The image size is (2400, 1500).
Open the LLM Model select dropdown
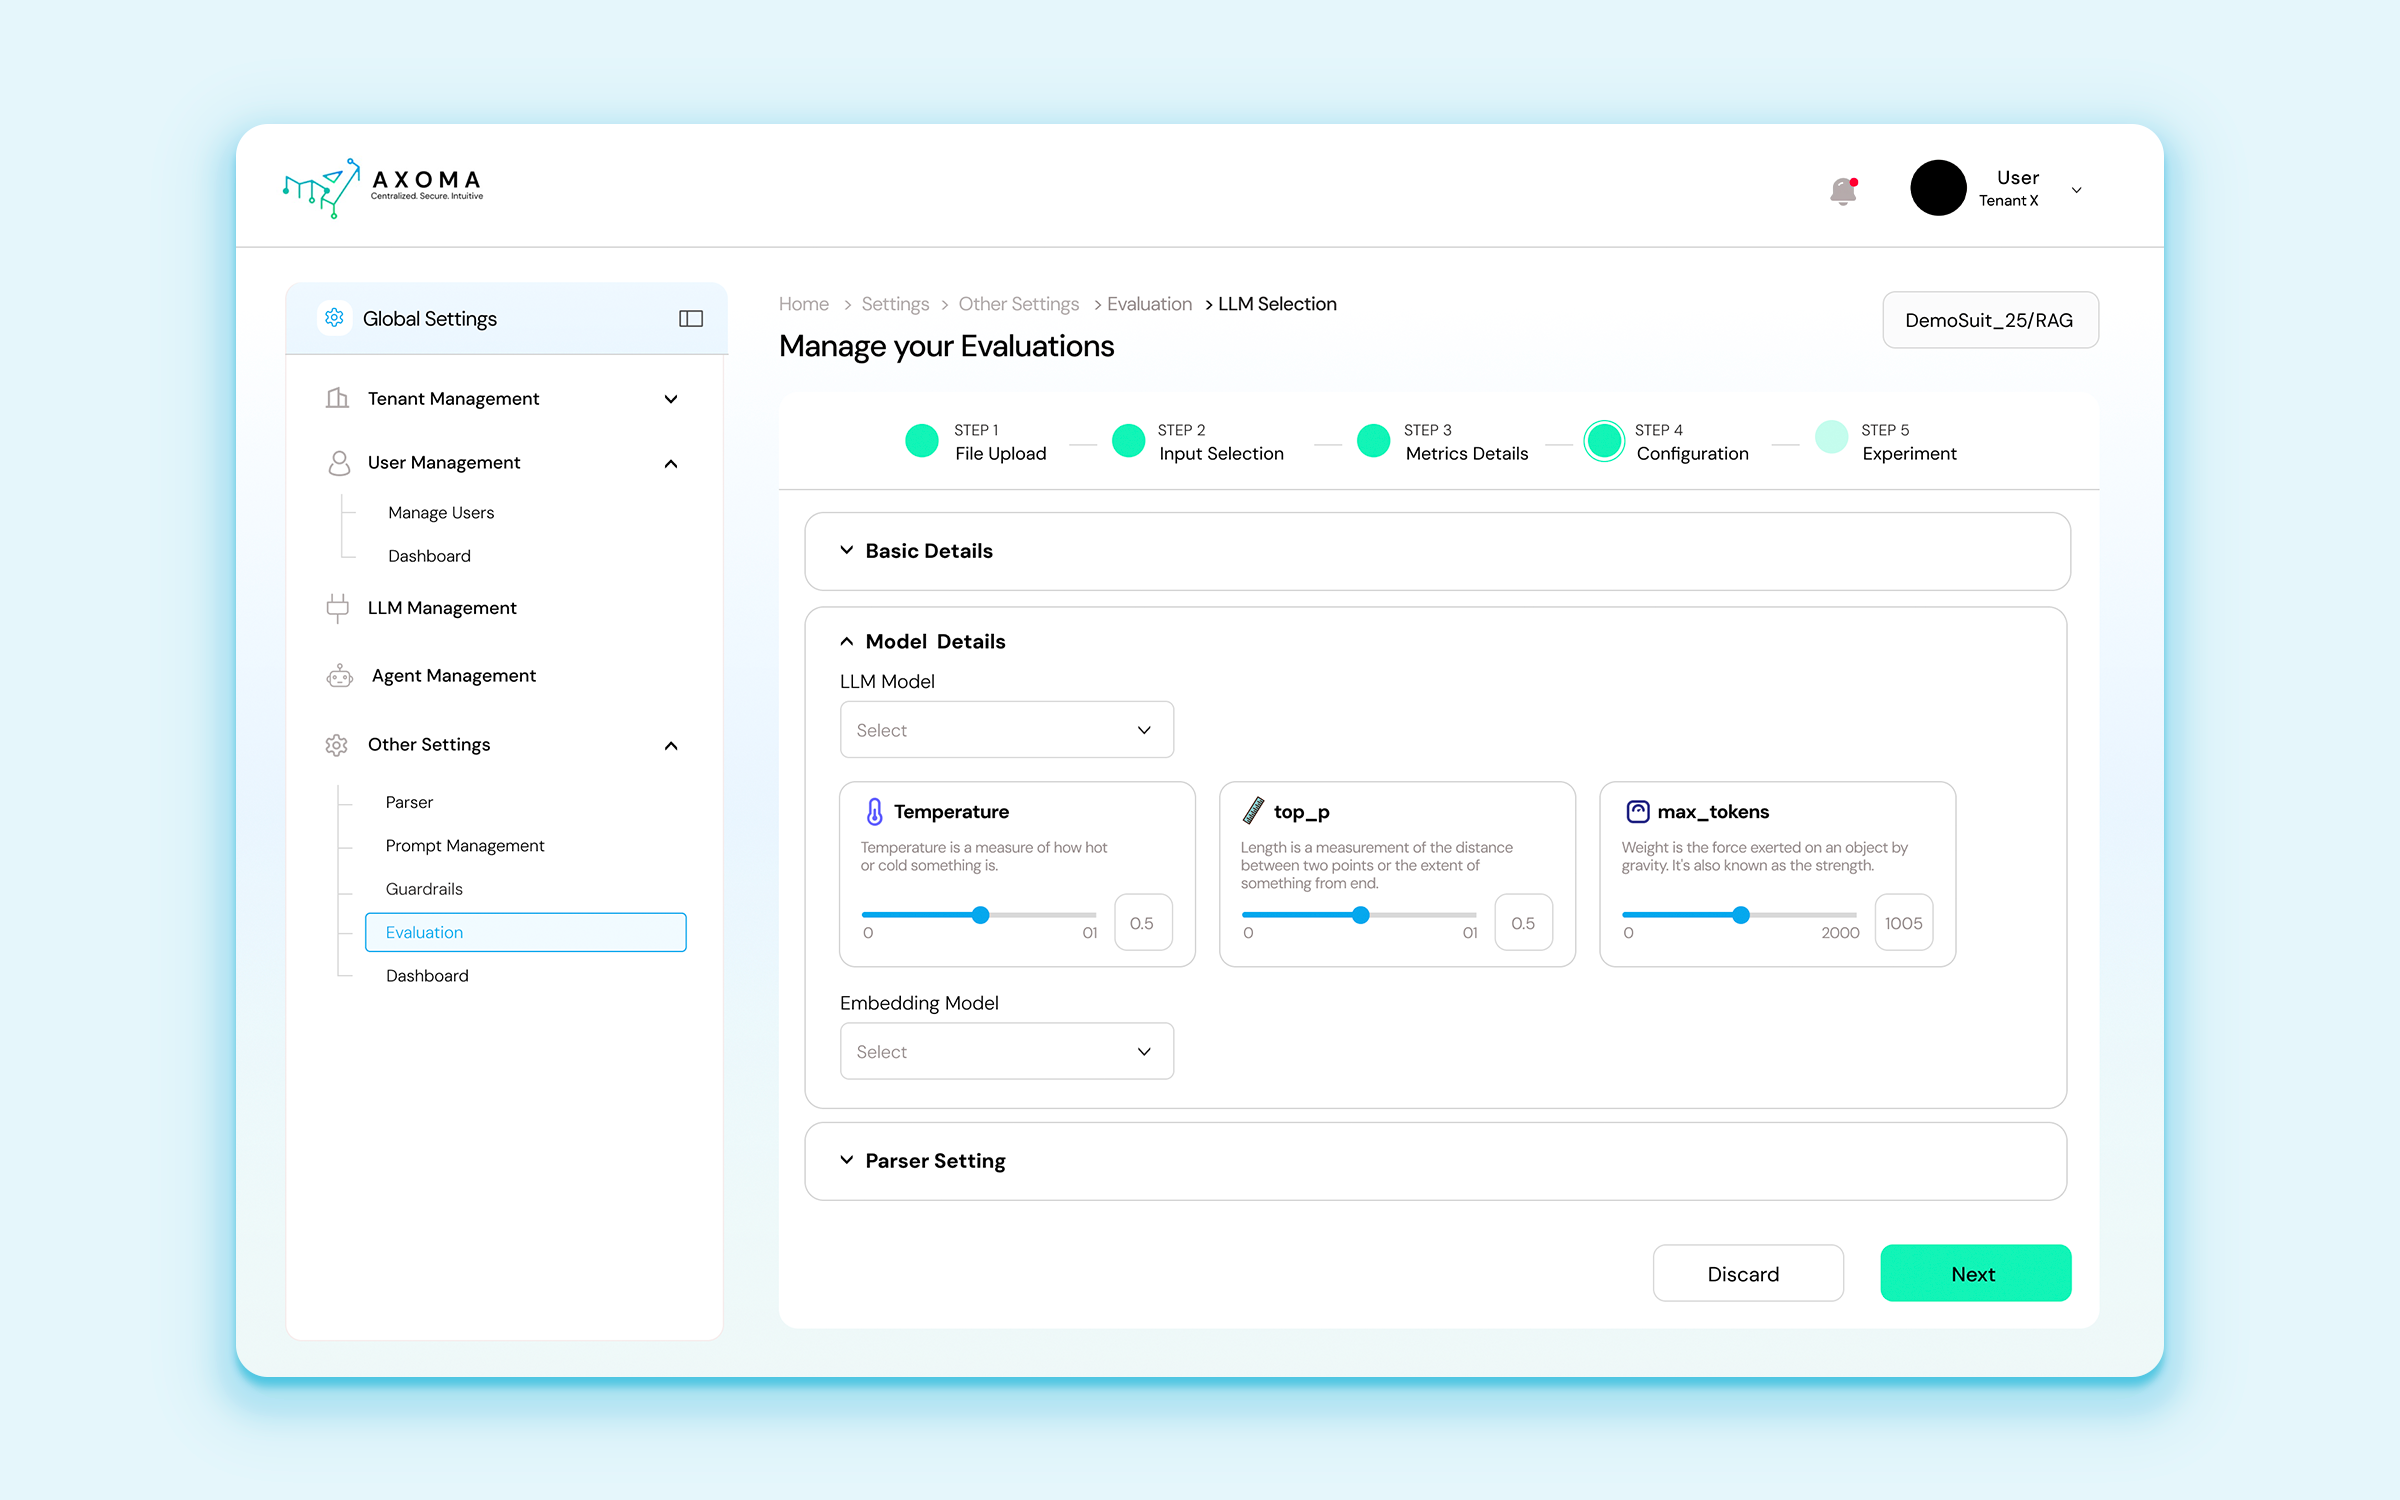click(x=1006, y=730)
